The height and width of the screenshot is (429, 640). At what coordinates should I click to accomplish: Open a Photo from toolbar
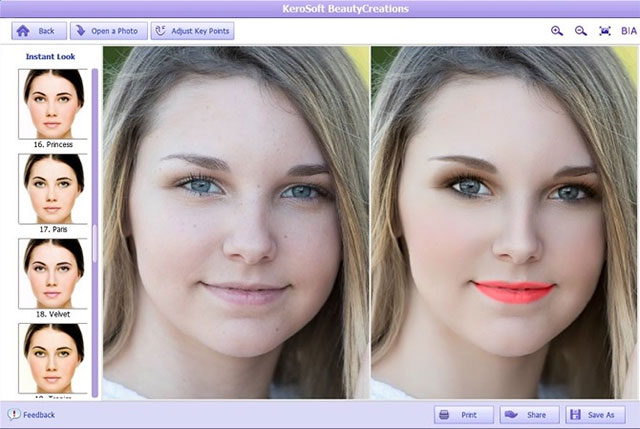click(109, 31)
